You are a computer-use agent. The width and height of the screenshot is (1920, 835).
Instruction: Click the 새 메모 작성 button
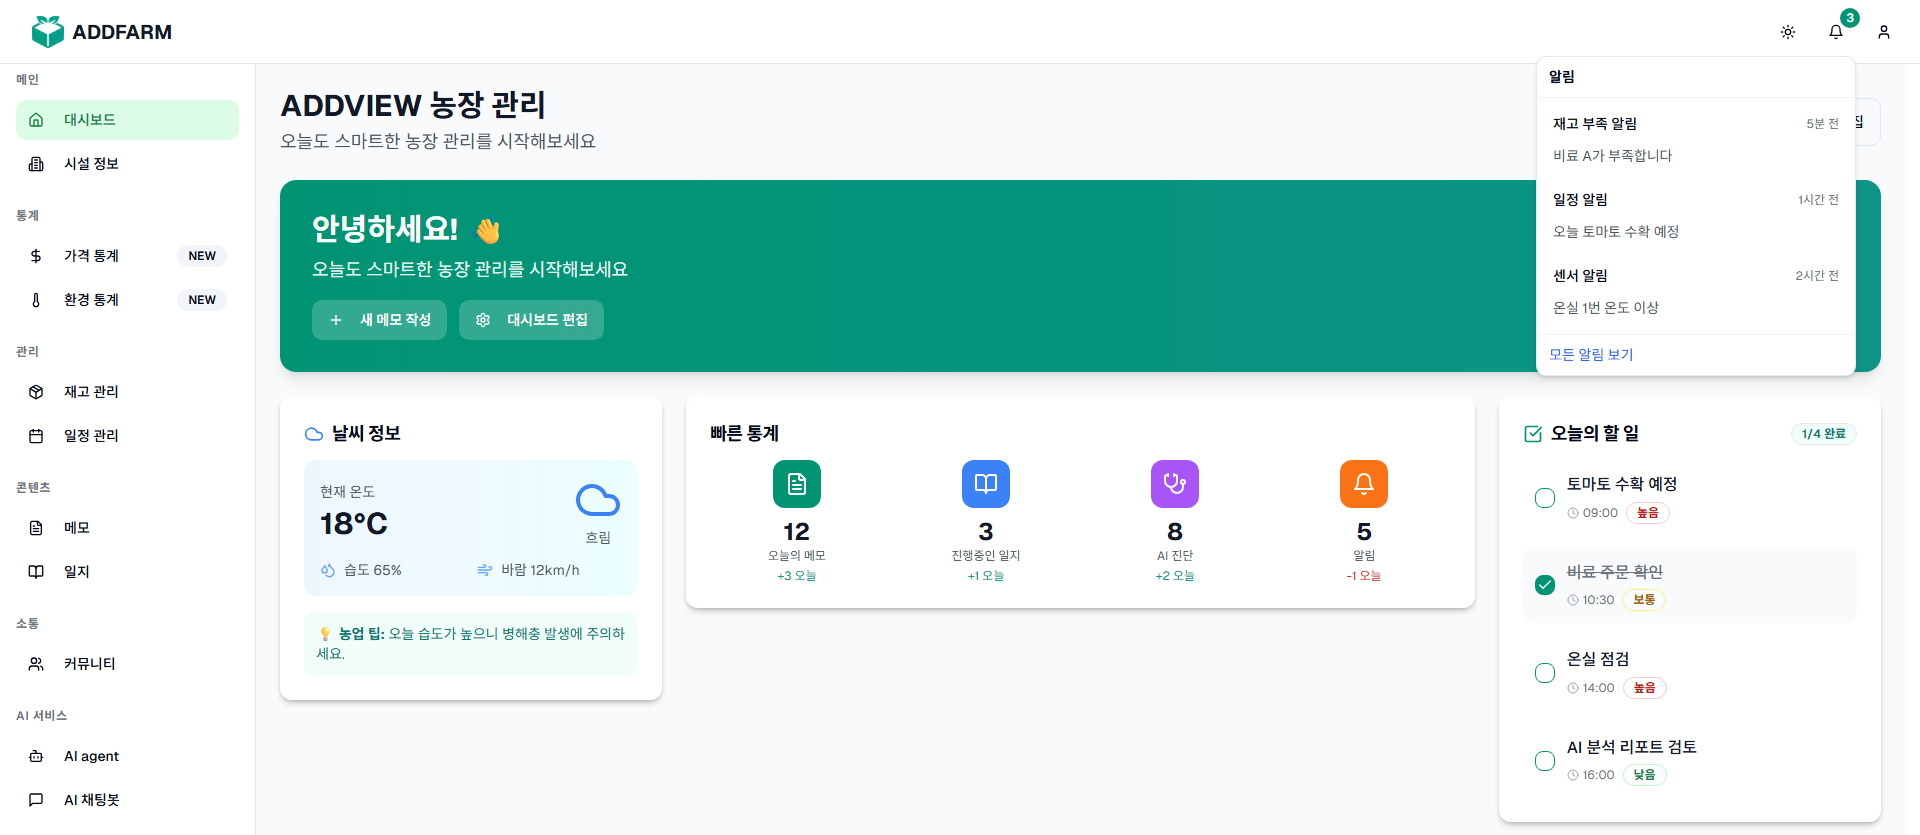tap(379, 320)
